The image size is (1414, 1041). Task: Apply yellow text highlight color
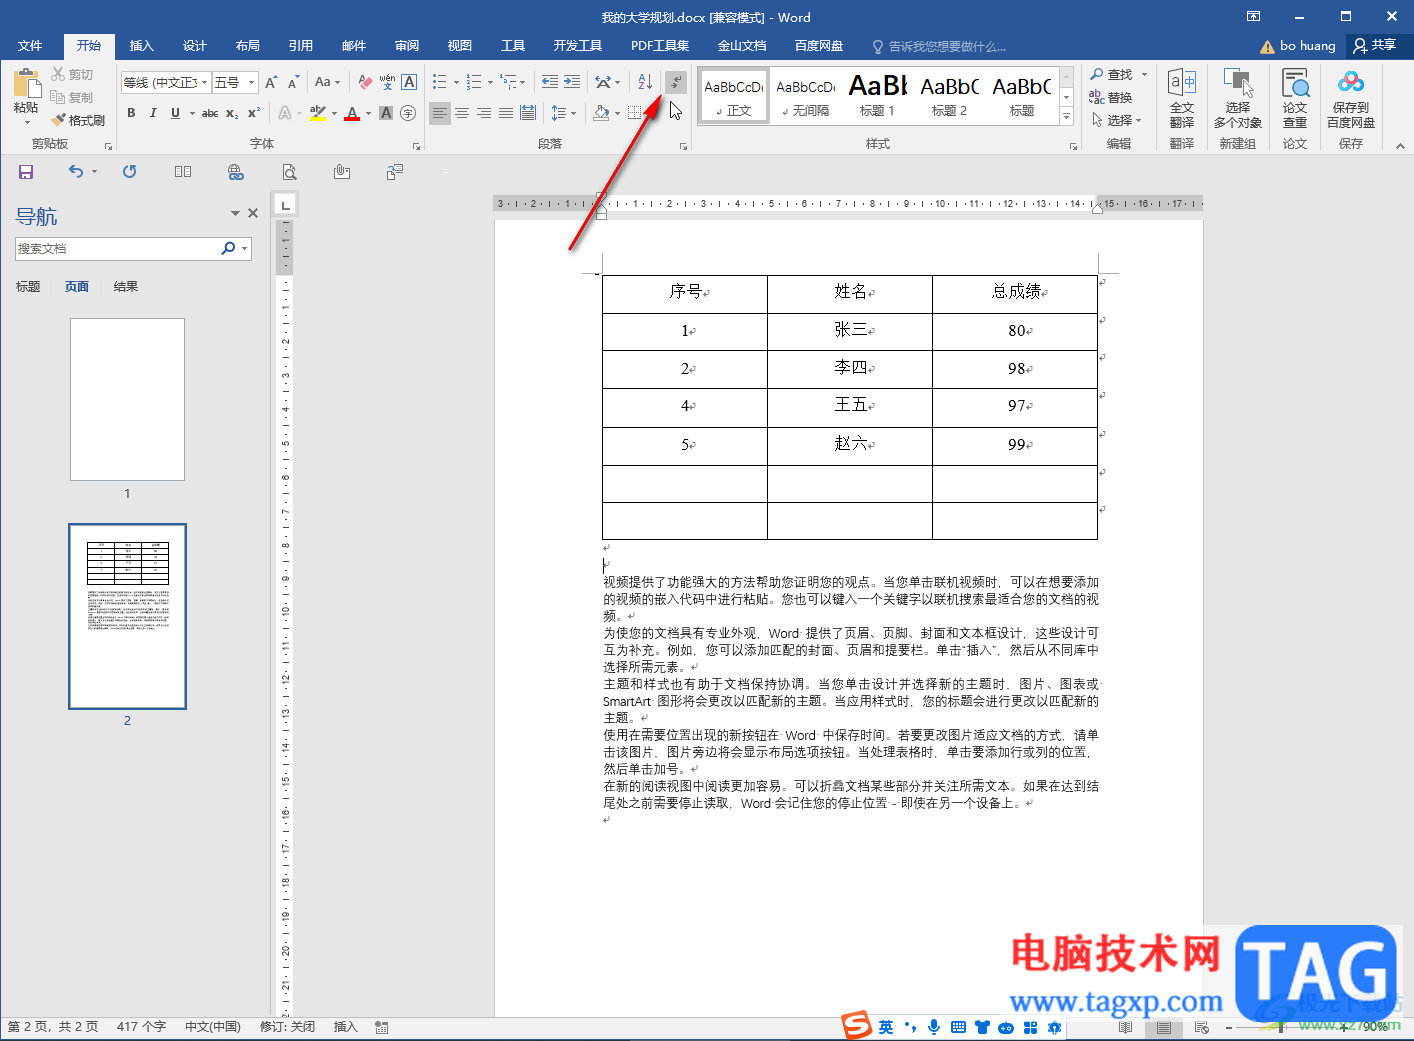tap(318, 114)
